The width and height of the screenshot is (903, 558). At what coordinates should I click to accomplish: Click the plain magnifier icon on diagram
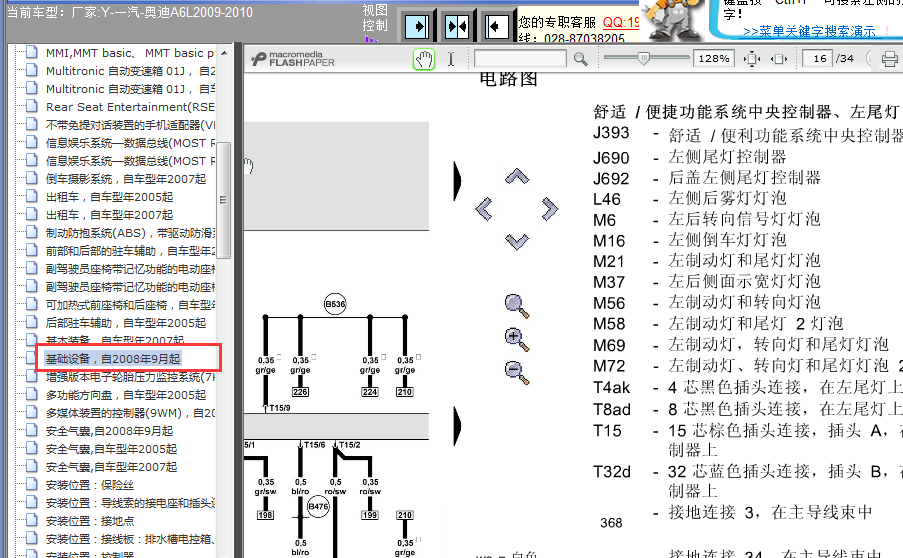(x=517, y=306)
